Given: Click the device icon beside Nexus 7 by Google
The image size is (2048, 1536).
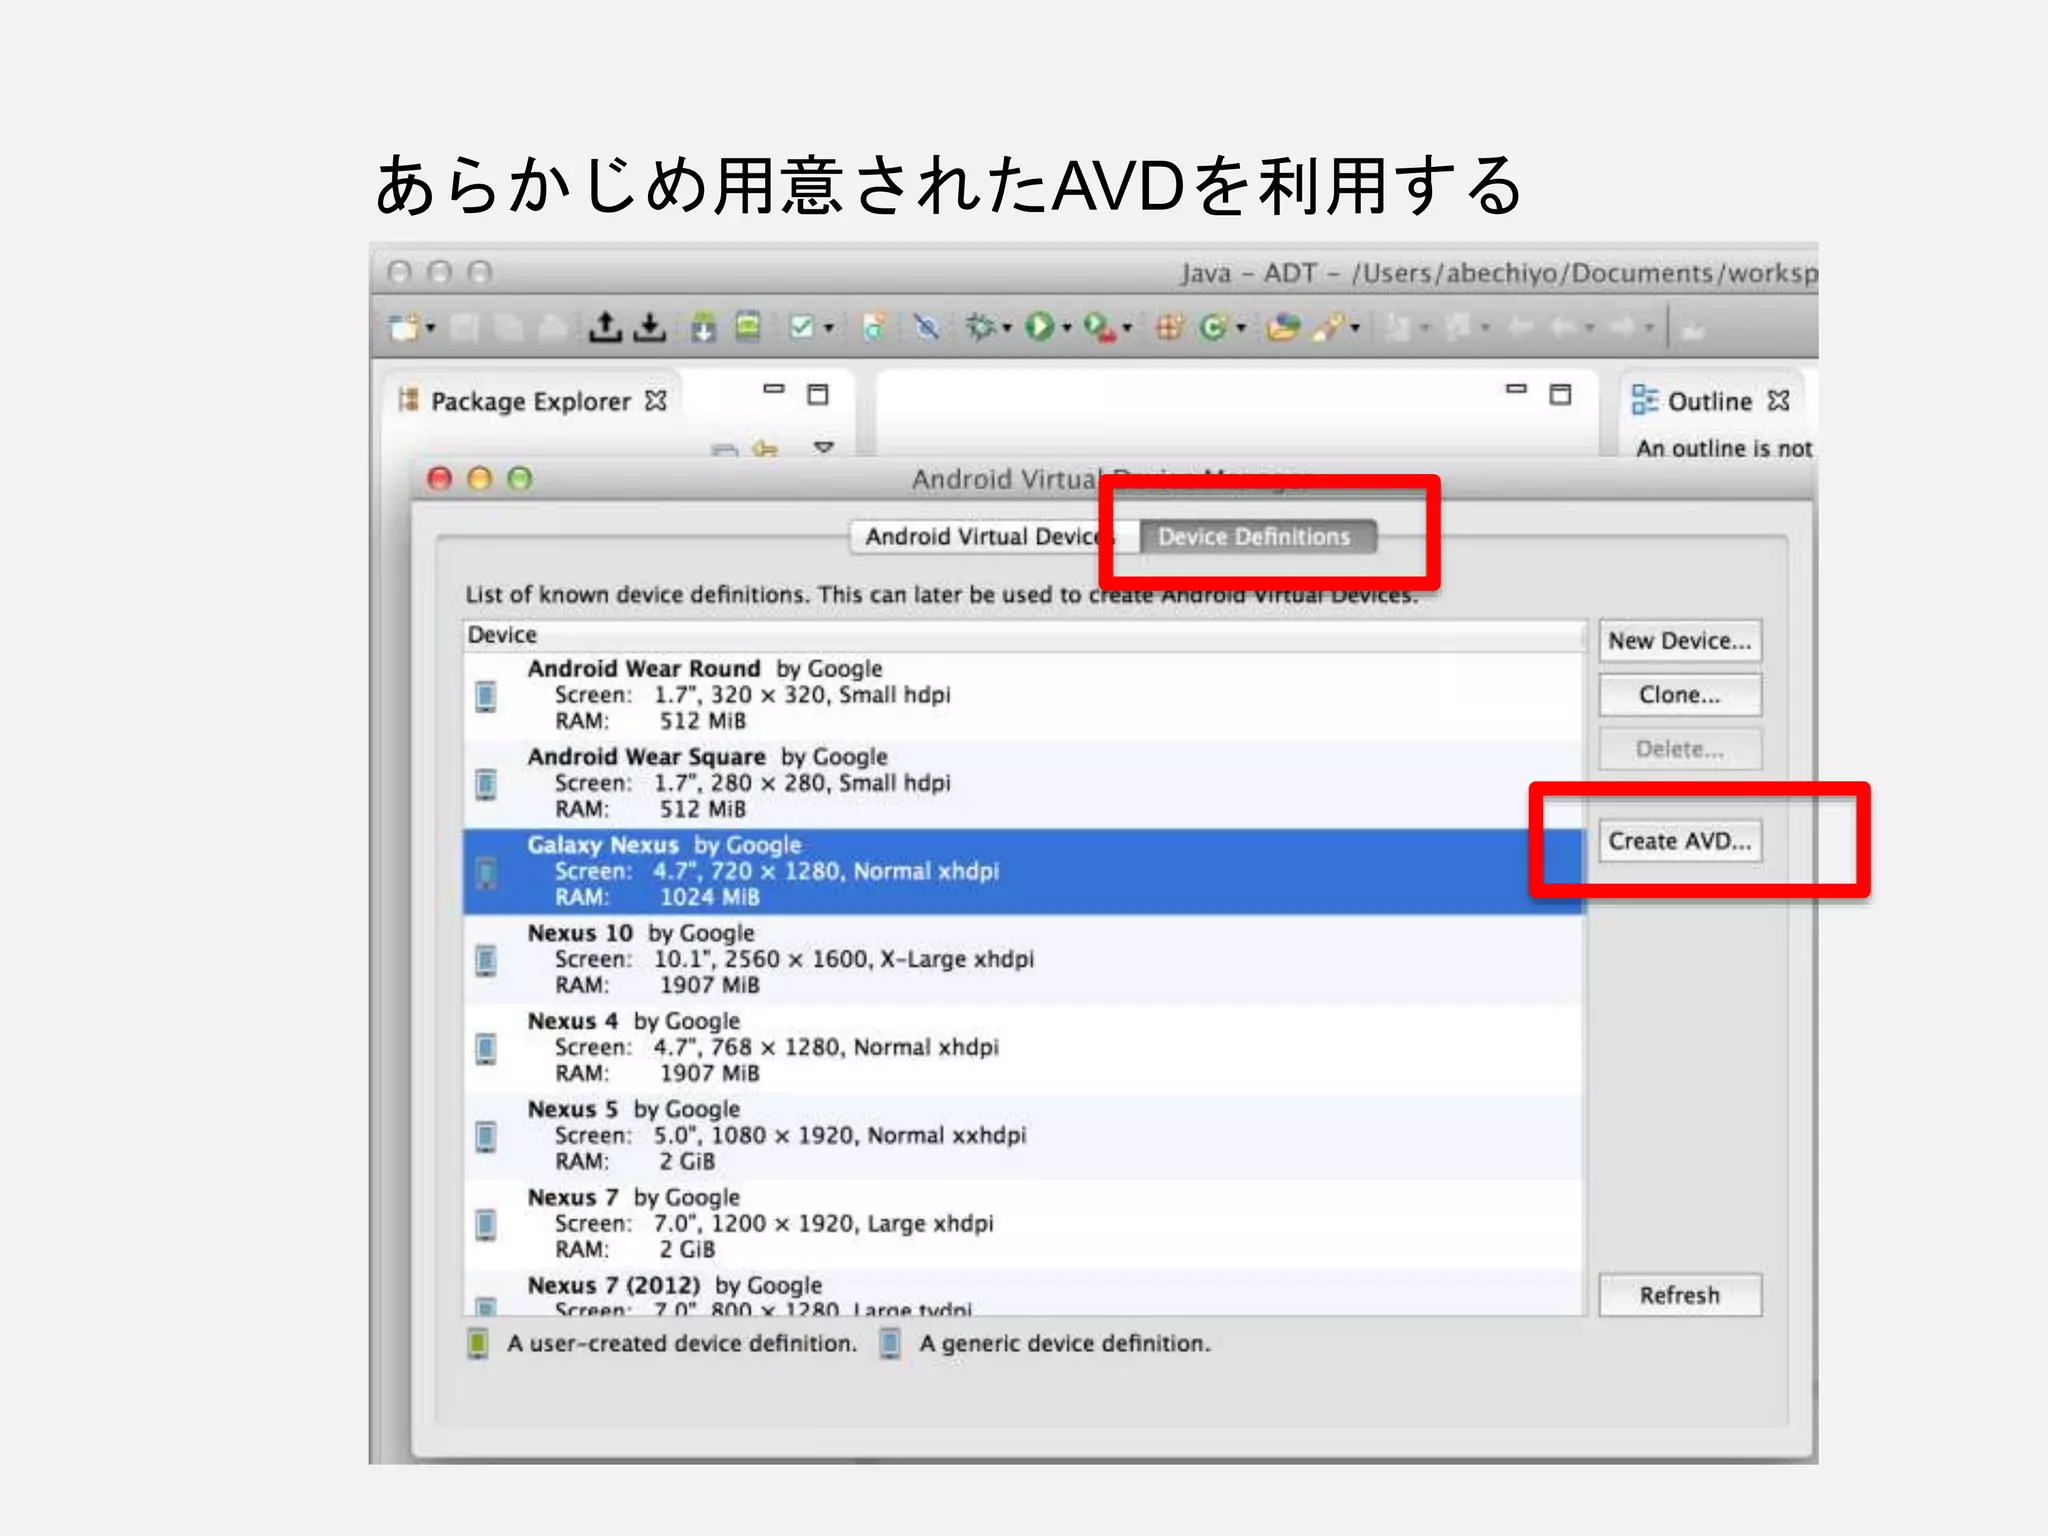Looking at the screenshot, I should tap(486, 1225).
